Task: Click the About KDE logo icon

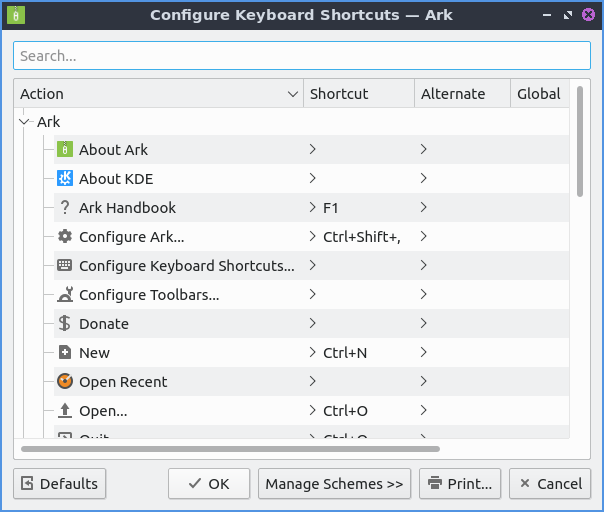Action: tap(65, 179)
